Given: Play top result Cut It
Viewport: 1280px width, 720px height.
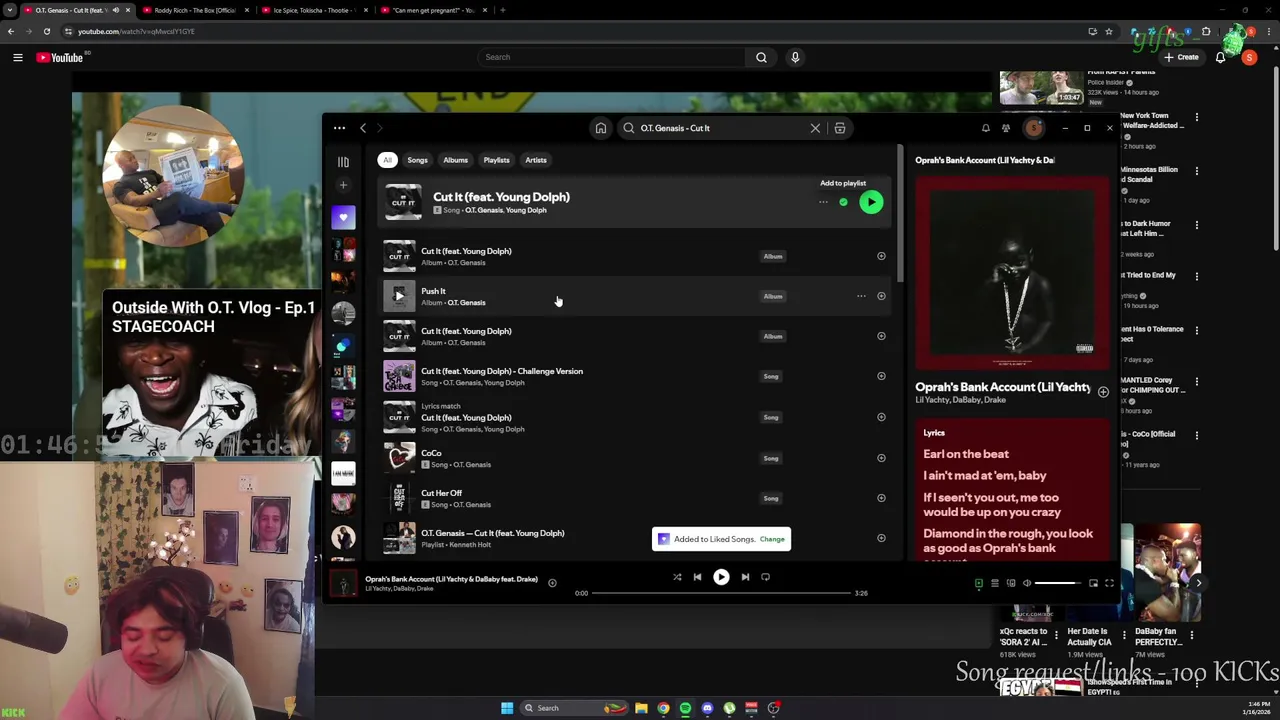Looking at the screenshot, I should 871,202.
